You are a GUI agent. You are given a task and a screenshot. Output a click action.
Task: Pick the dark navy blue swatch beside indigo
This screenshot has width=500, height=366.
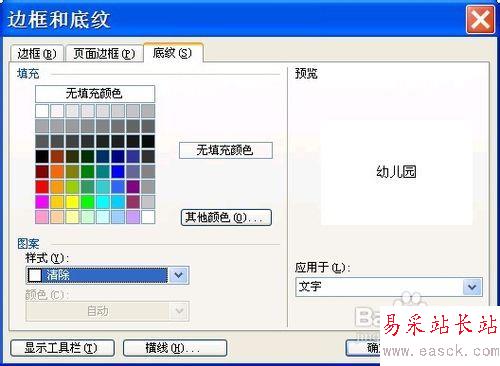[118, 156]
